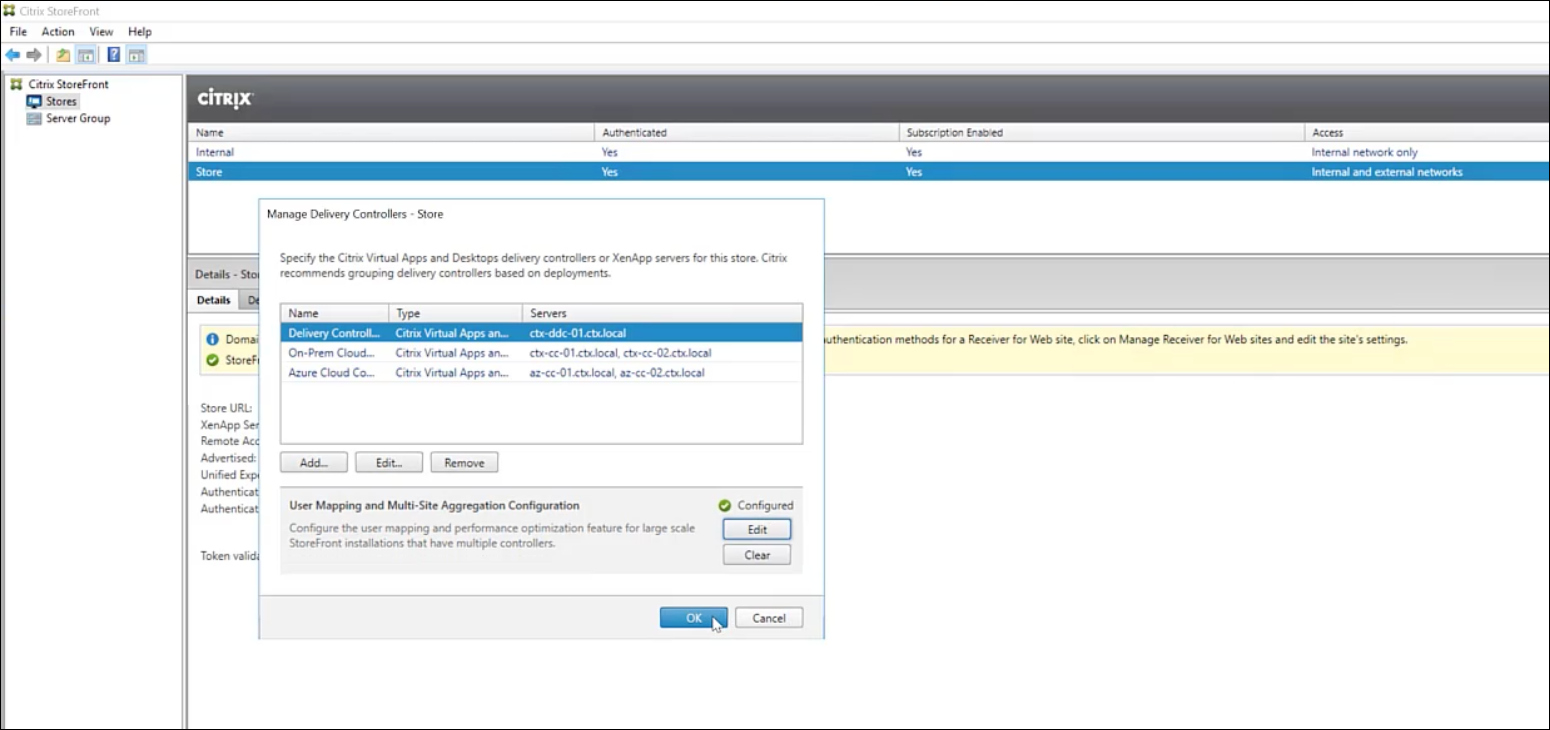Click the Authenticated column header

(x=746, y=132)
